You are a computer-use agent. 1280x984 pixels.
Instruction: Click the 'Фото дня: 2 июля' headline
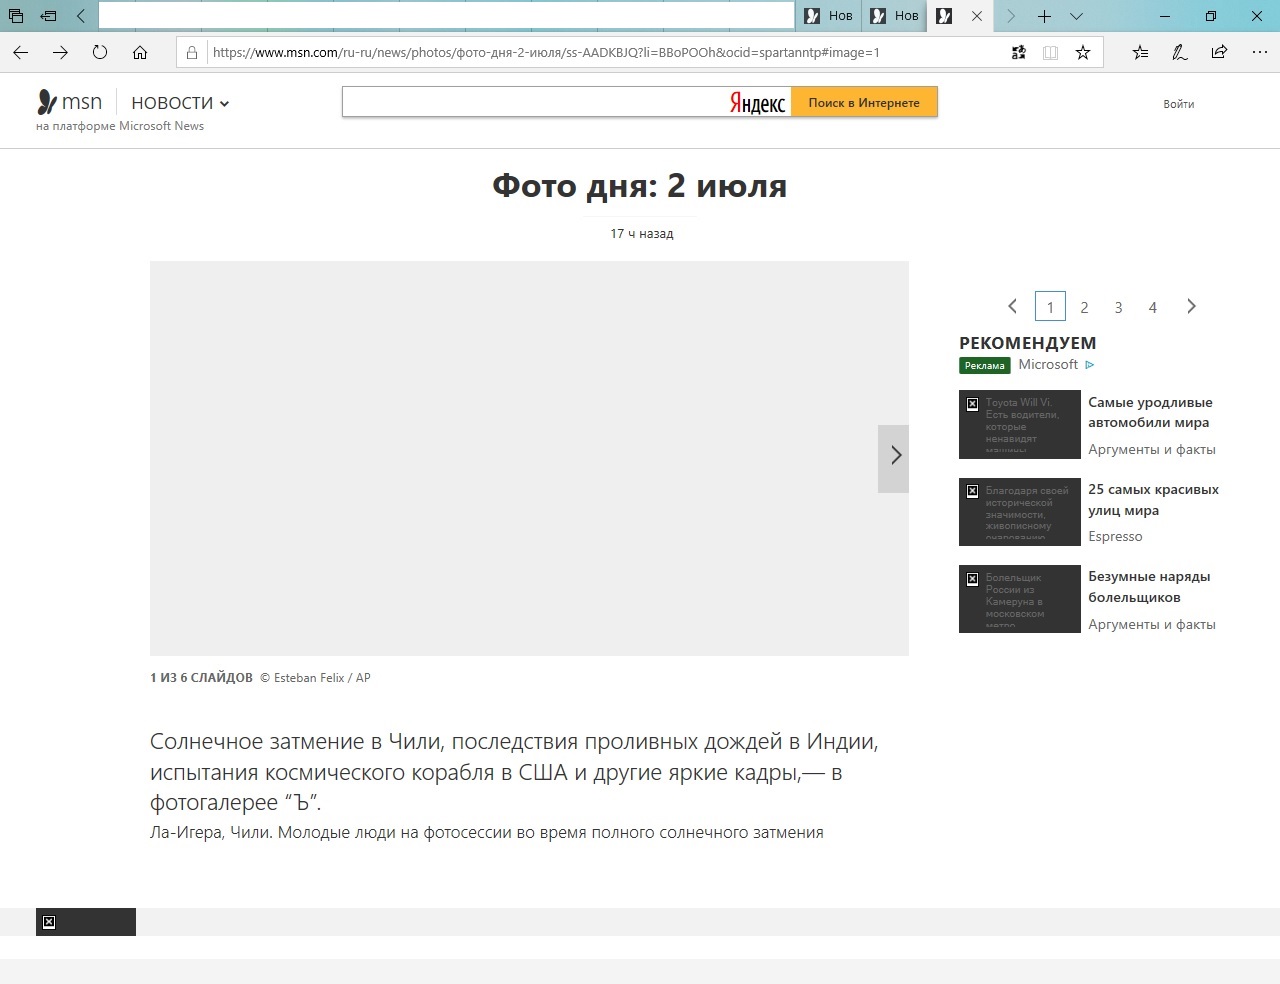click(640, 185)
